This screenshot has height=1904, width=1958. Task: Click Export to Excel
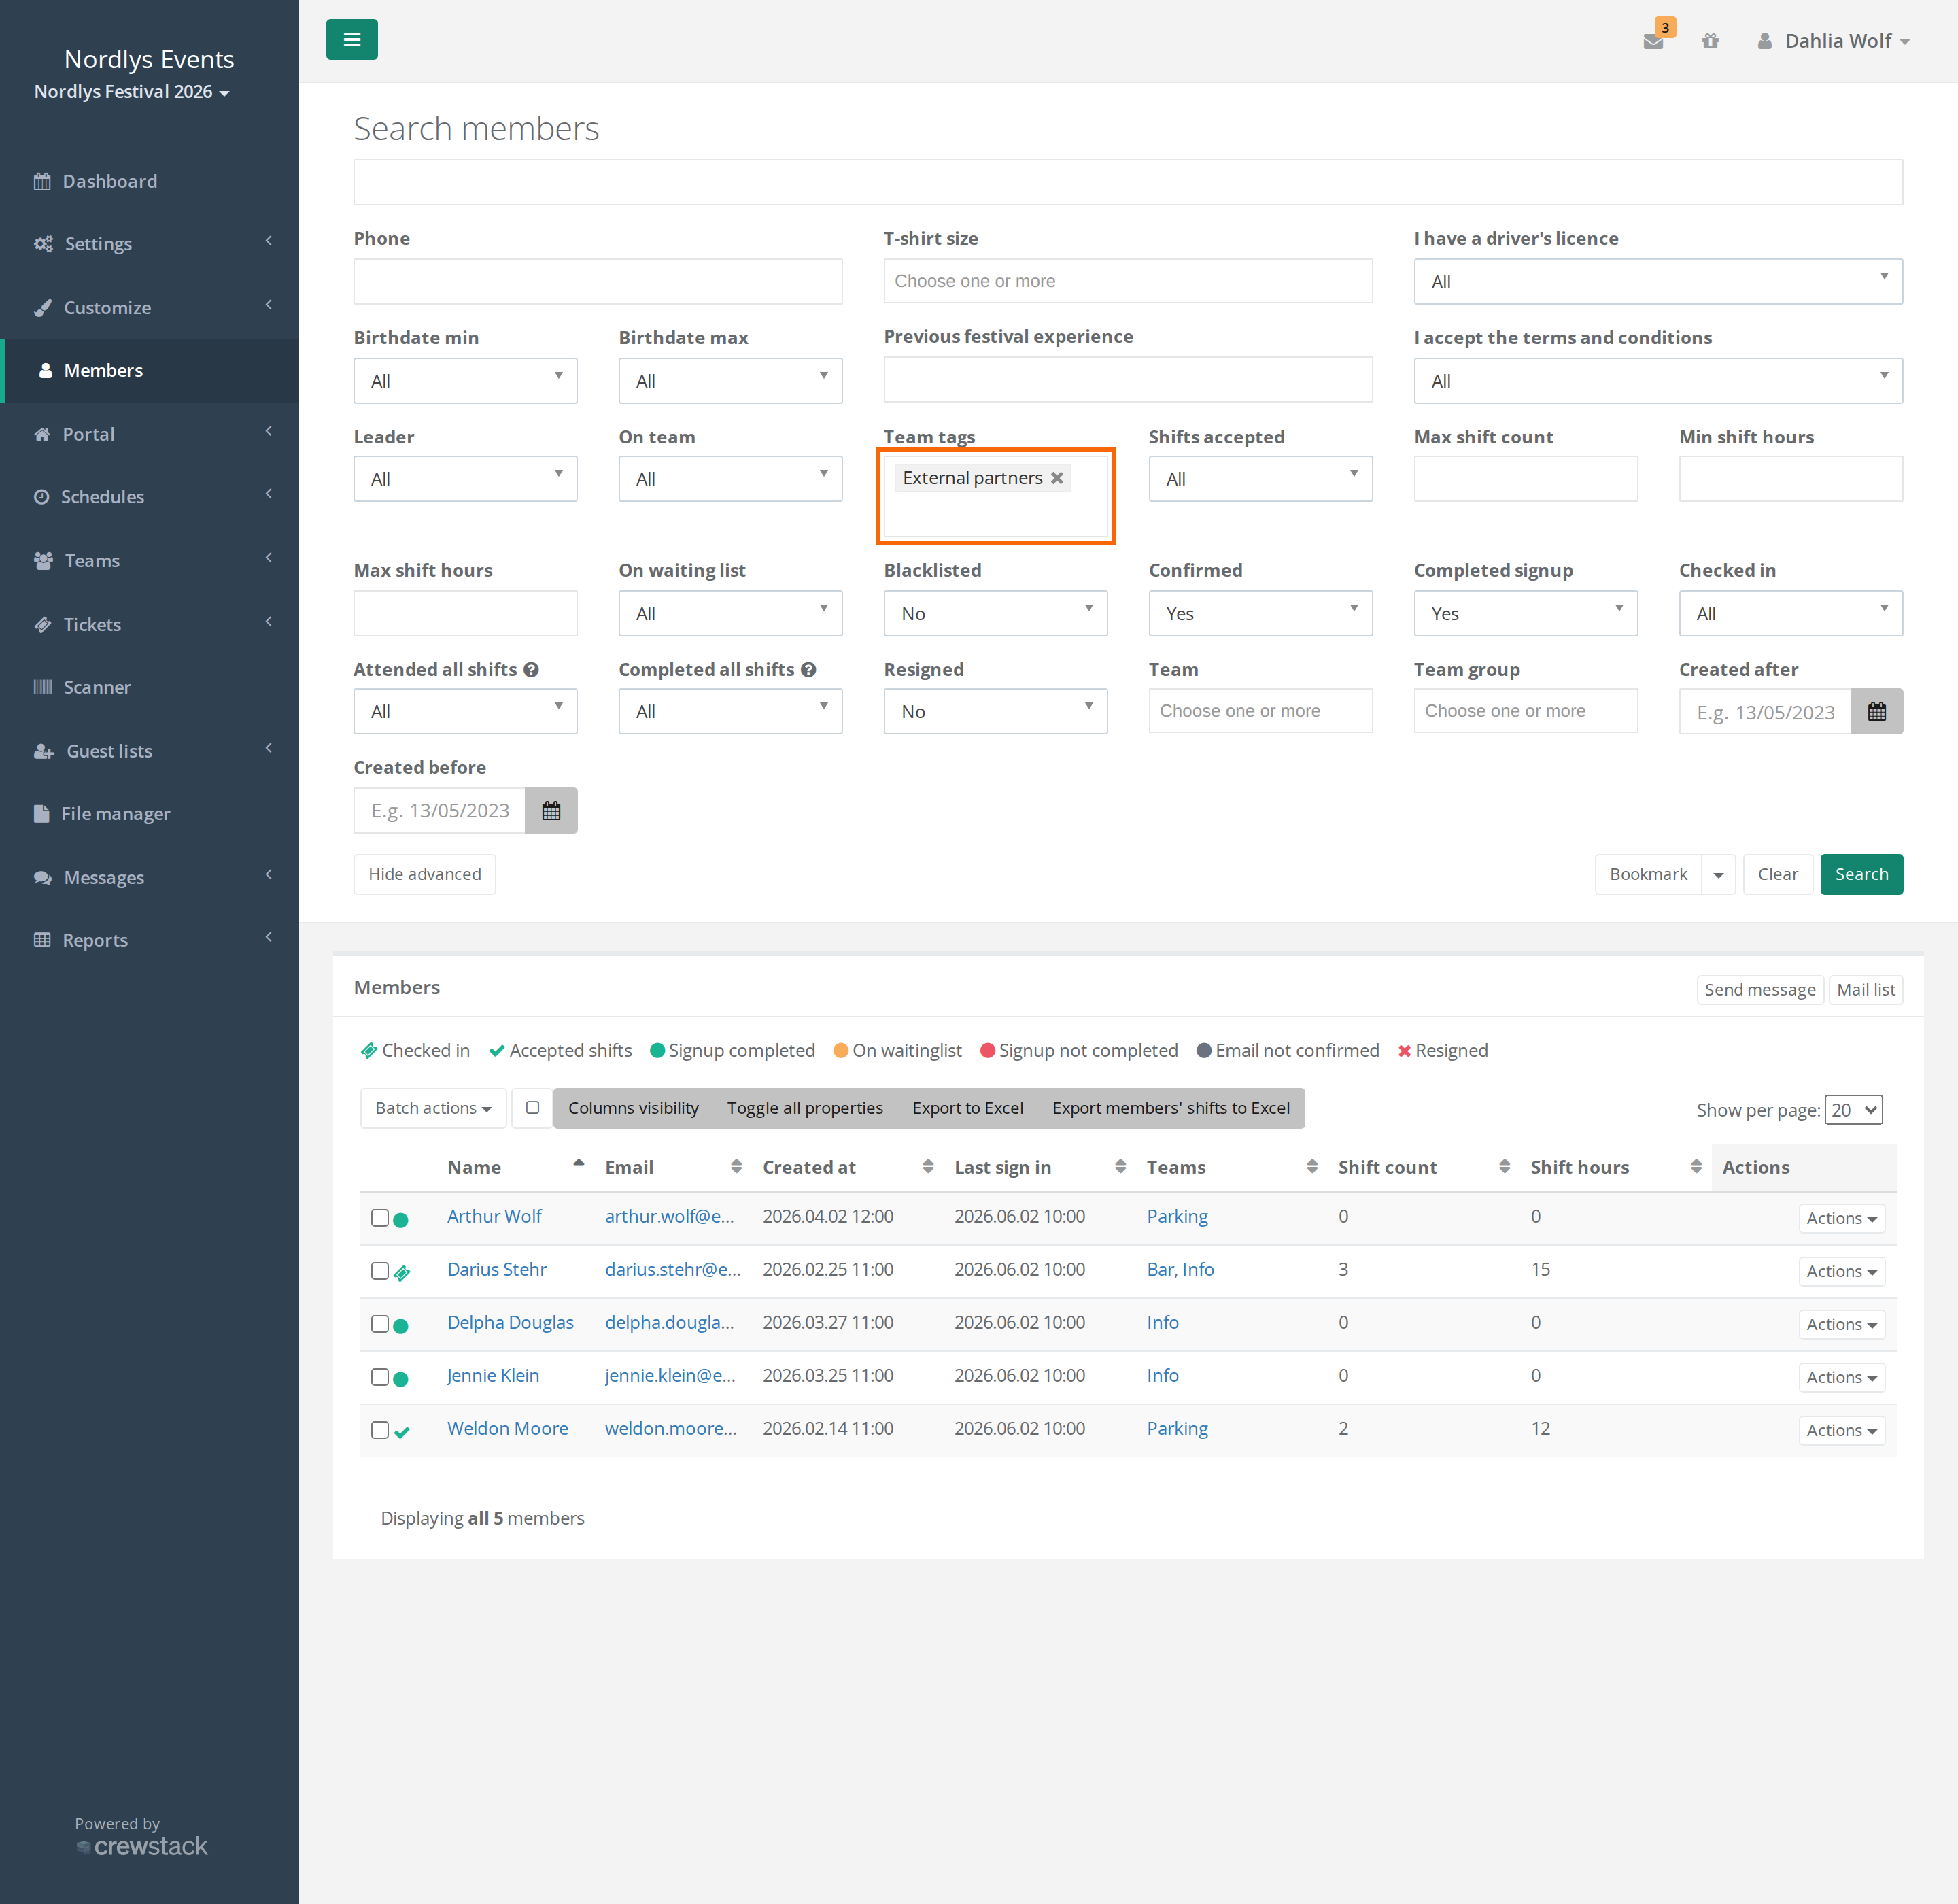coord(967,1108)
